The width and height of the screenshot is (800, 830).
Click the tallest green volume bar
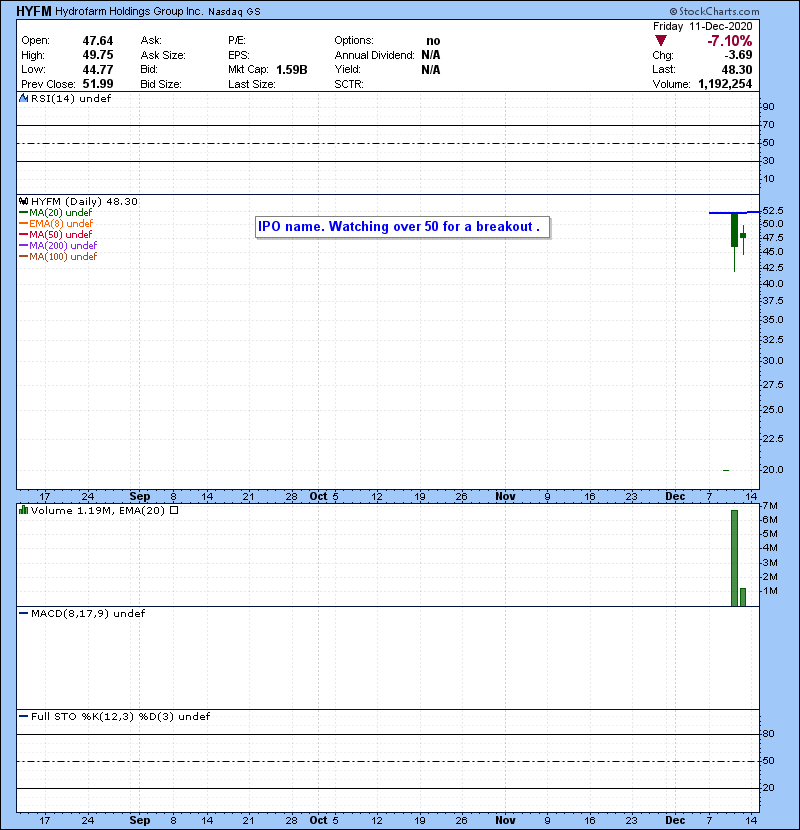(734, 558)
